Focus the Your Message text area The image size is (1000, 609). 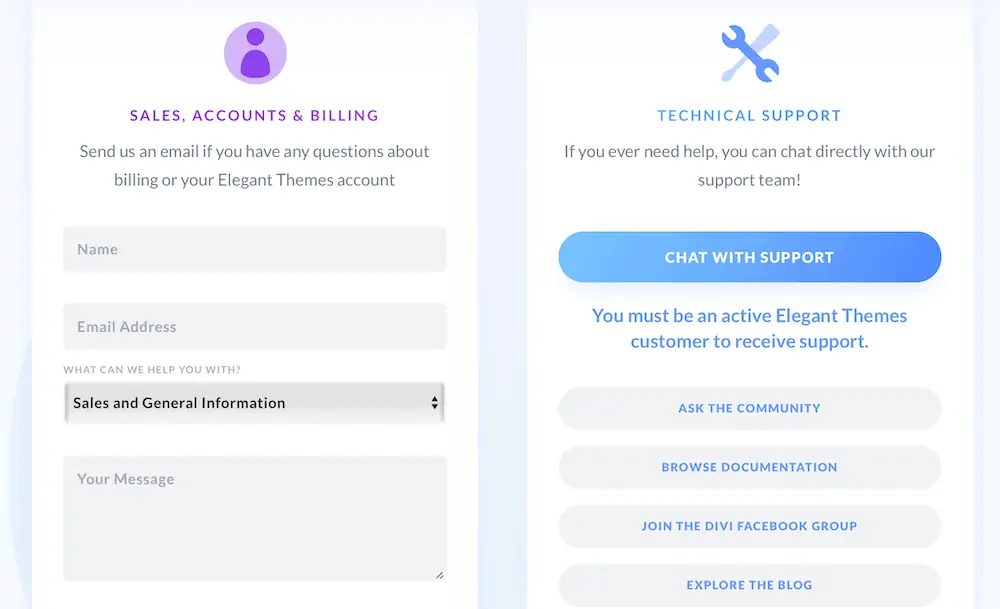pyautogui.click(x=255, y=518)
